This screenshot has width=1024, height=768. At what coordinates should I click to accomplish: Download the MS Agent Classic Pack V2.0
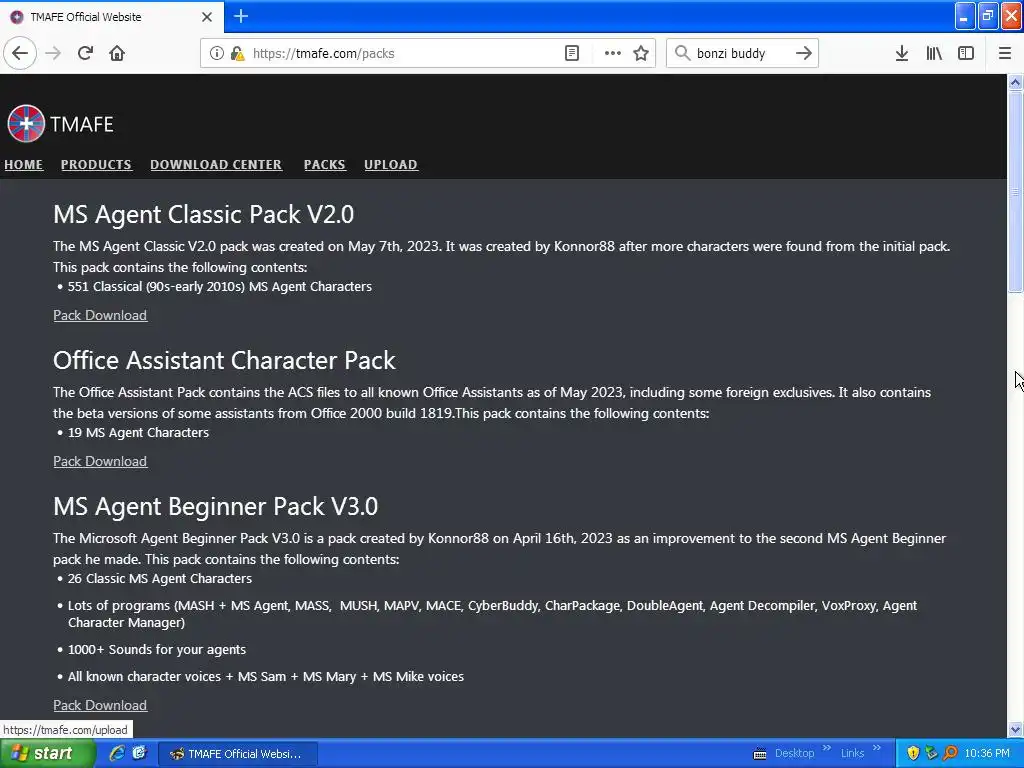(100, 315)
